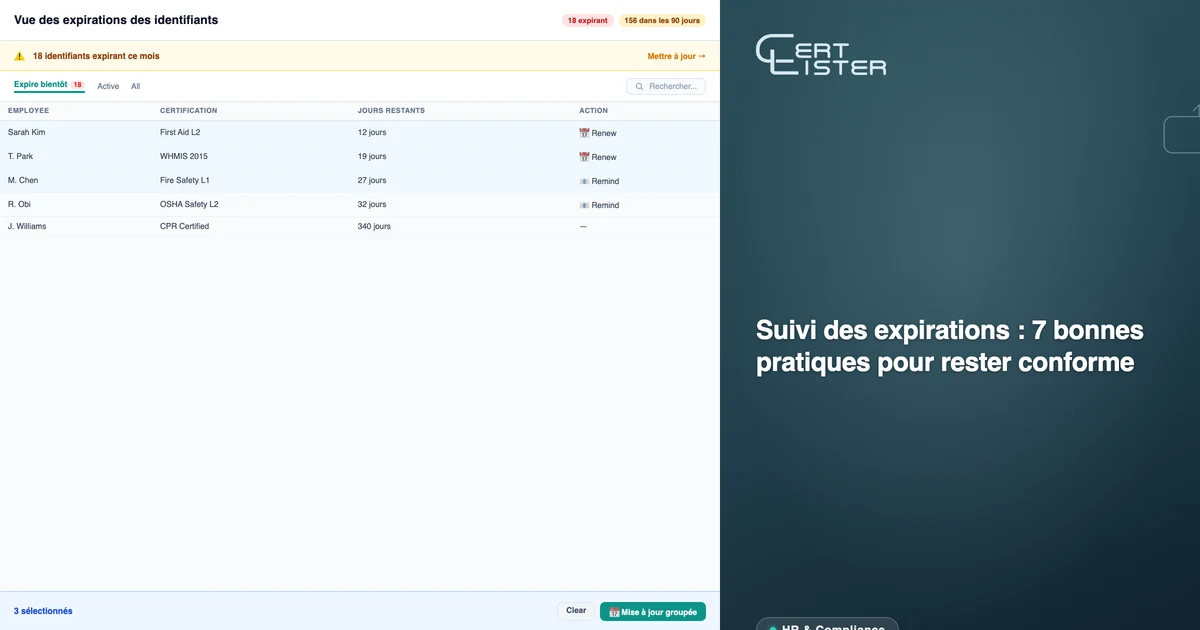Open the Suivi des expirations article headline
Screen dimensions: 1200x630
tap(950, 346)
